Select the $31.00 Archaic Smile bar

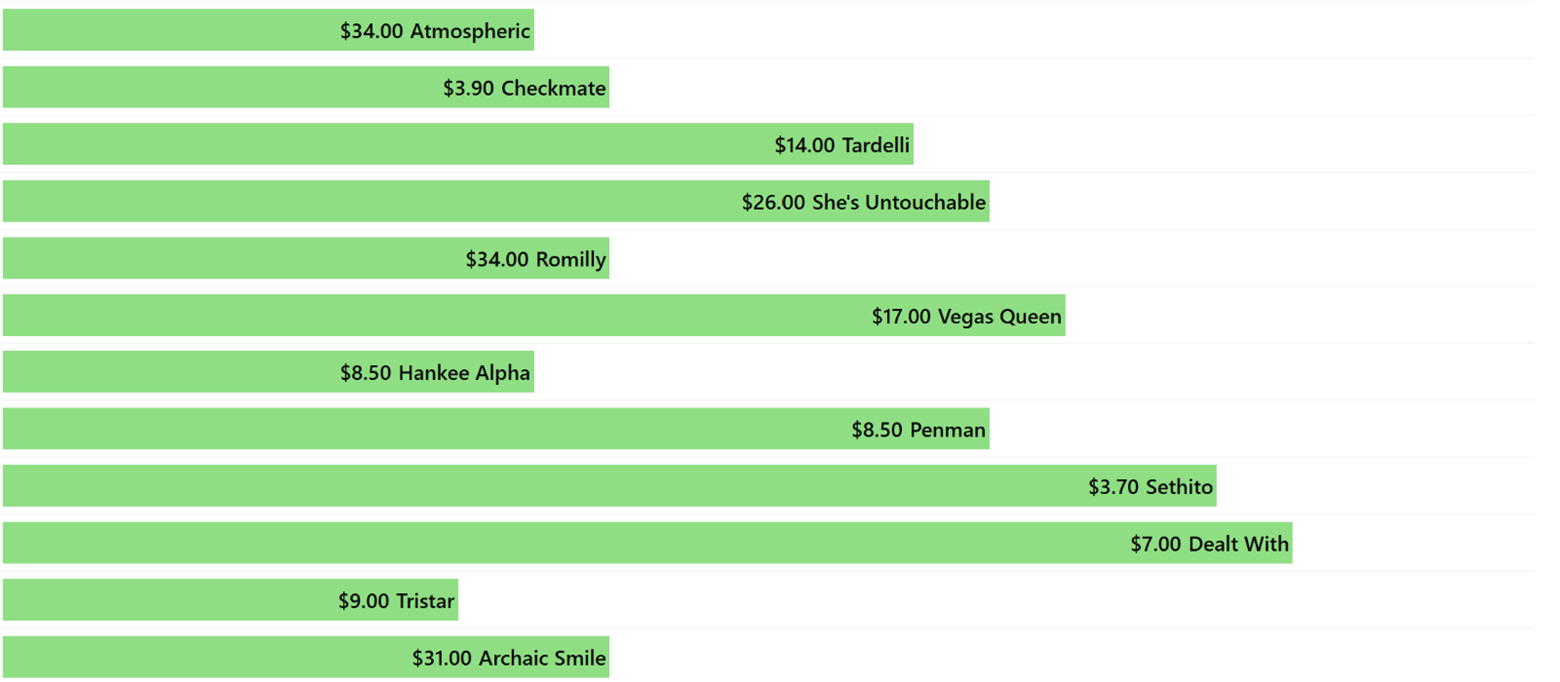[306, 657]
